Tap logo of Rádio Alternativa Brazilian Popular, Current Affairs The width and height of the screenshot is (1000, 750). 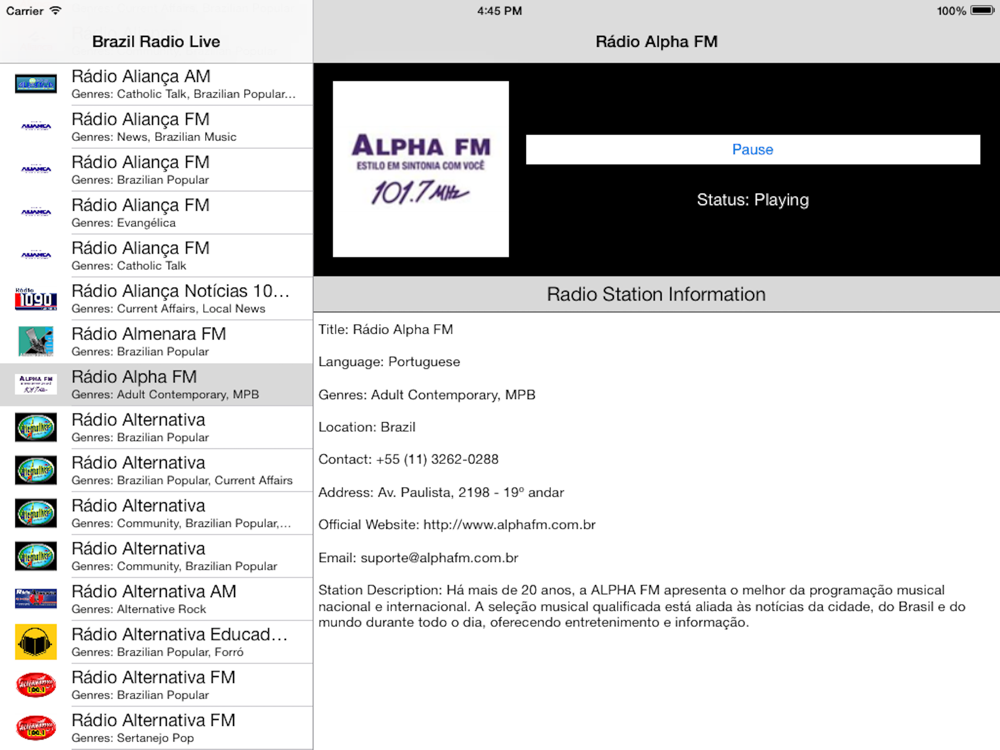[x=36, y=470]
